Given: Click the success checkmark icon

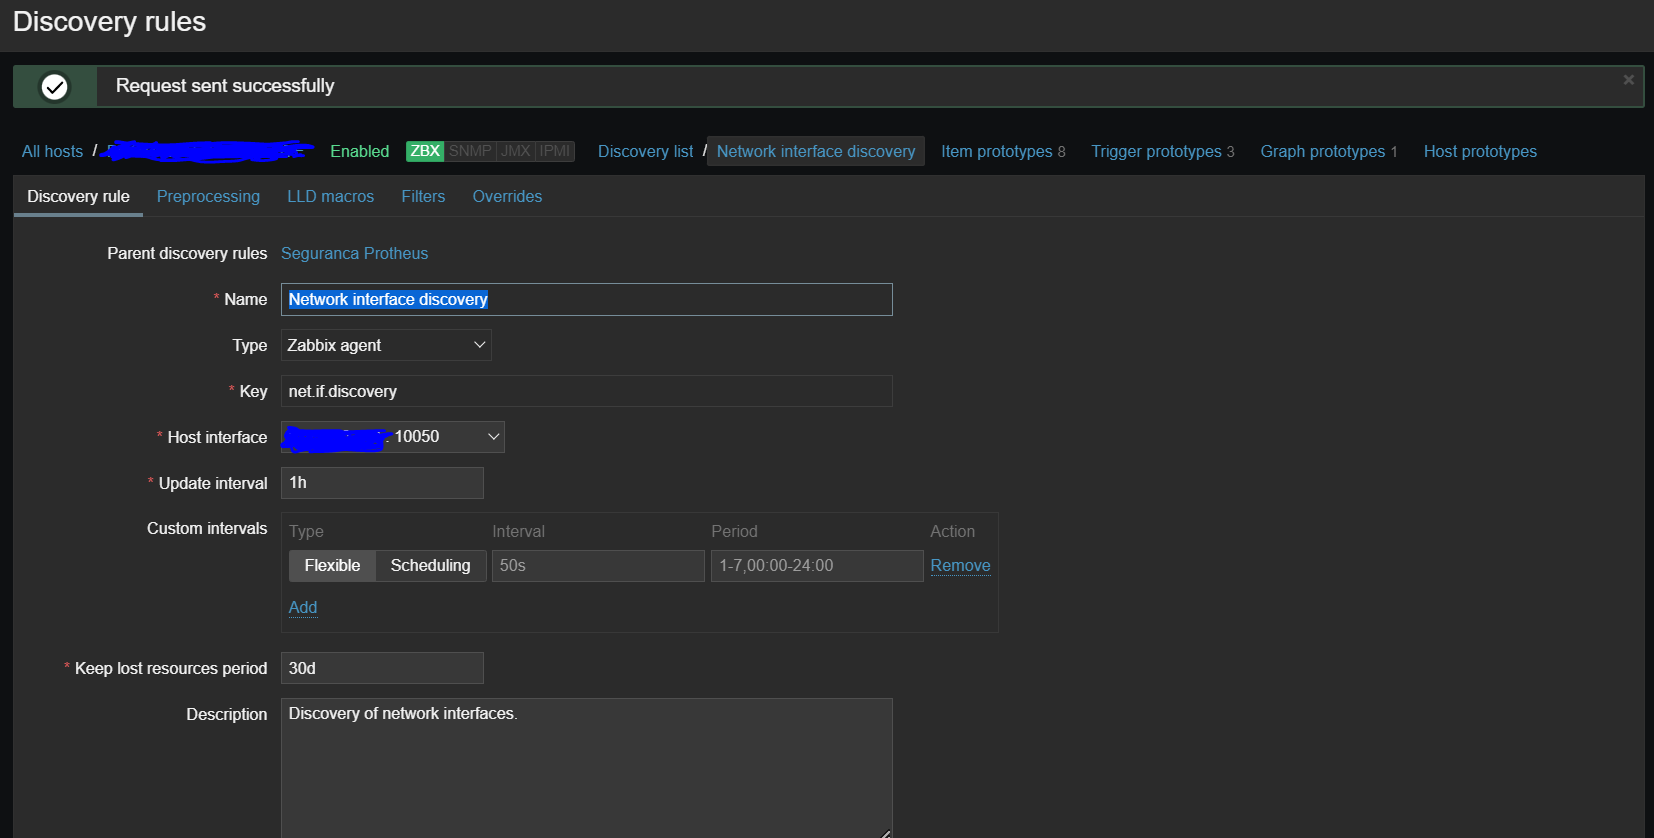Looking at the screenshot, I should (55, 87).
